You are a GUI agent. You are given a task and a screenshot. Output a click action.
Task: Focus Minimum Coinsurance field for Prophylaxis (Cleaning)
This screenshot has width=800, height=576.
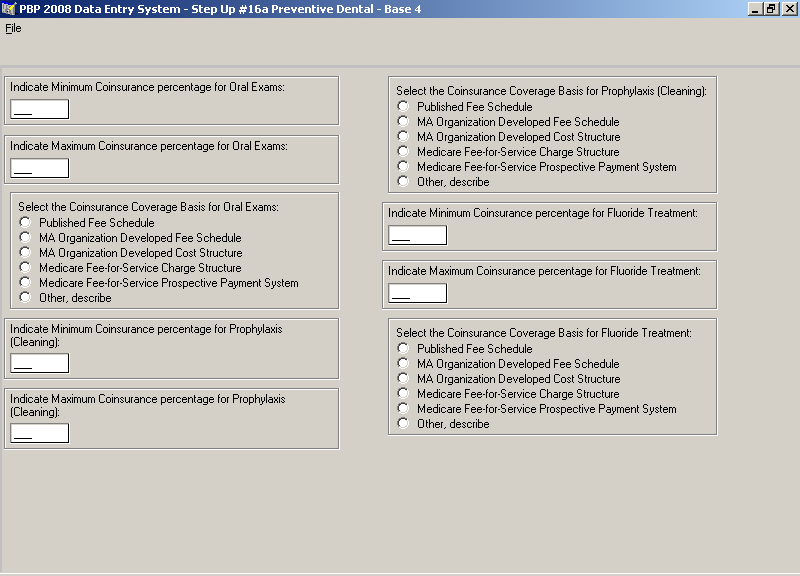[x=39, y=363]
